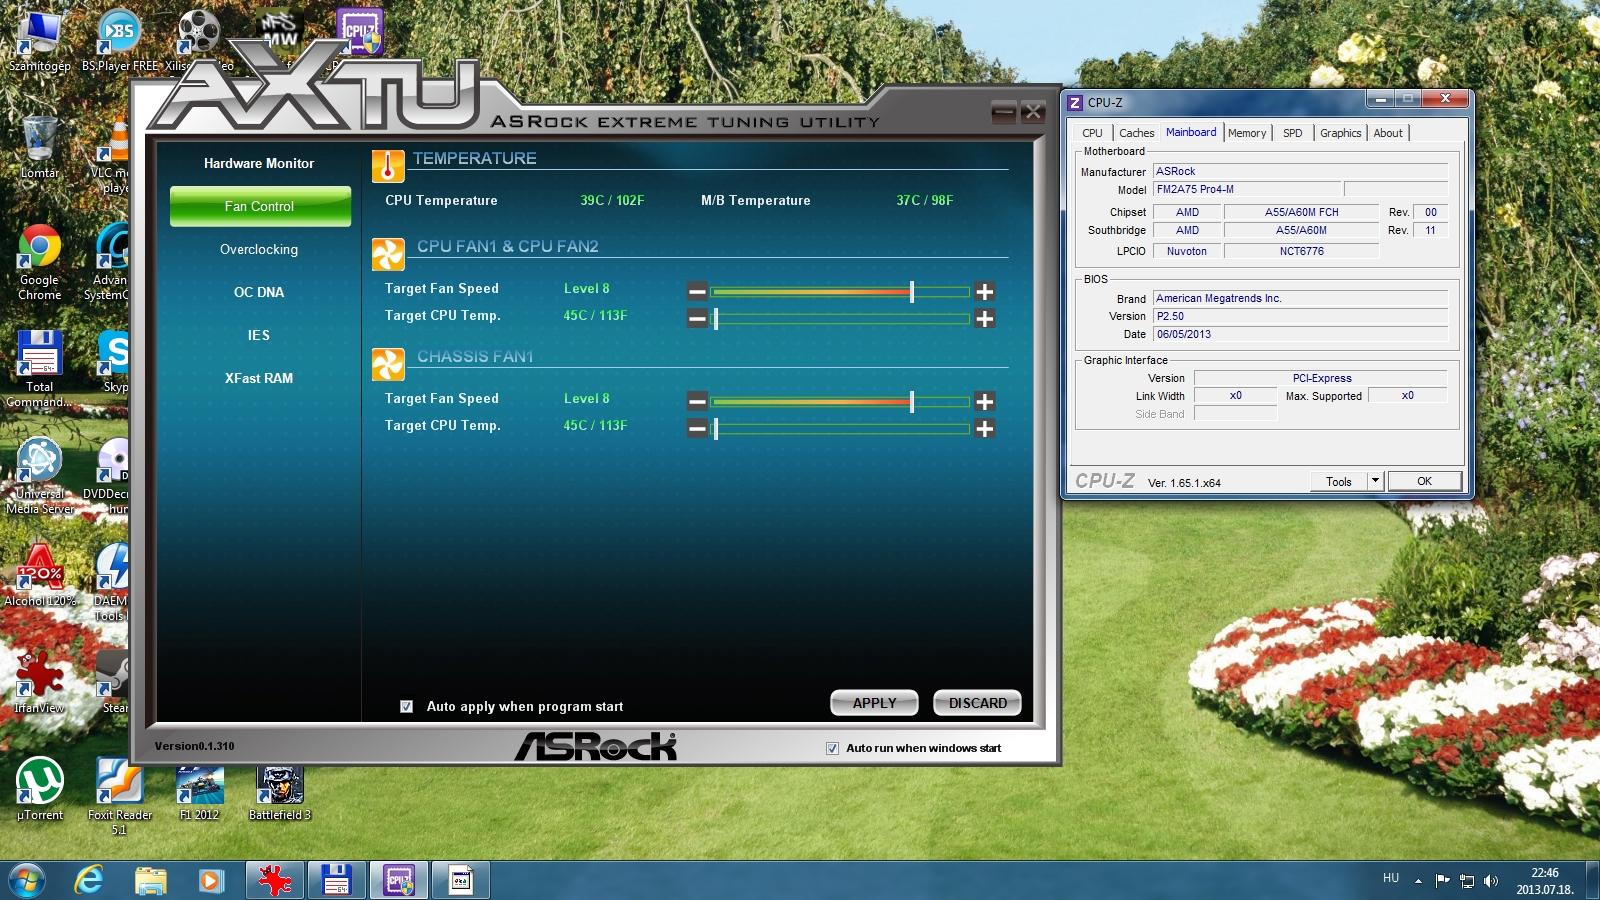Select Total Commander desktop icon
1600x900 pixels.
[x=40, y=370]
